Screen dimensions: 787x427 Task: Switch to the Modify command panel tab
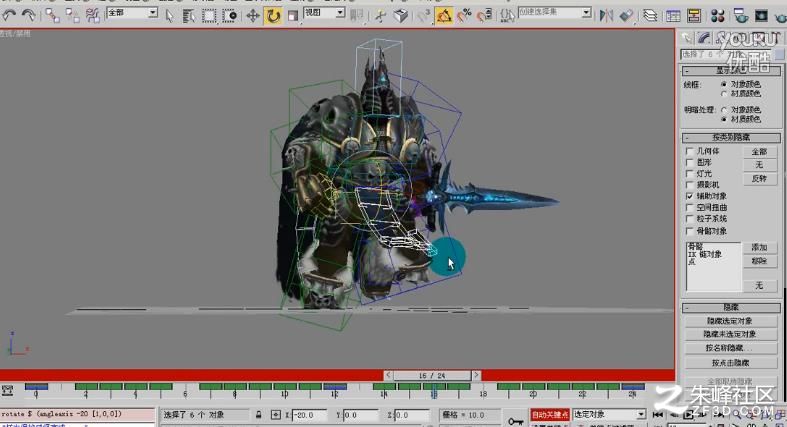[703, 38]
